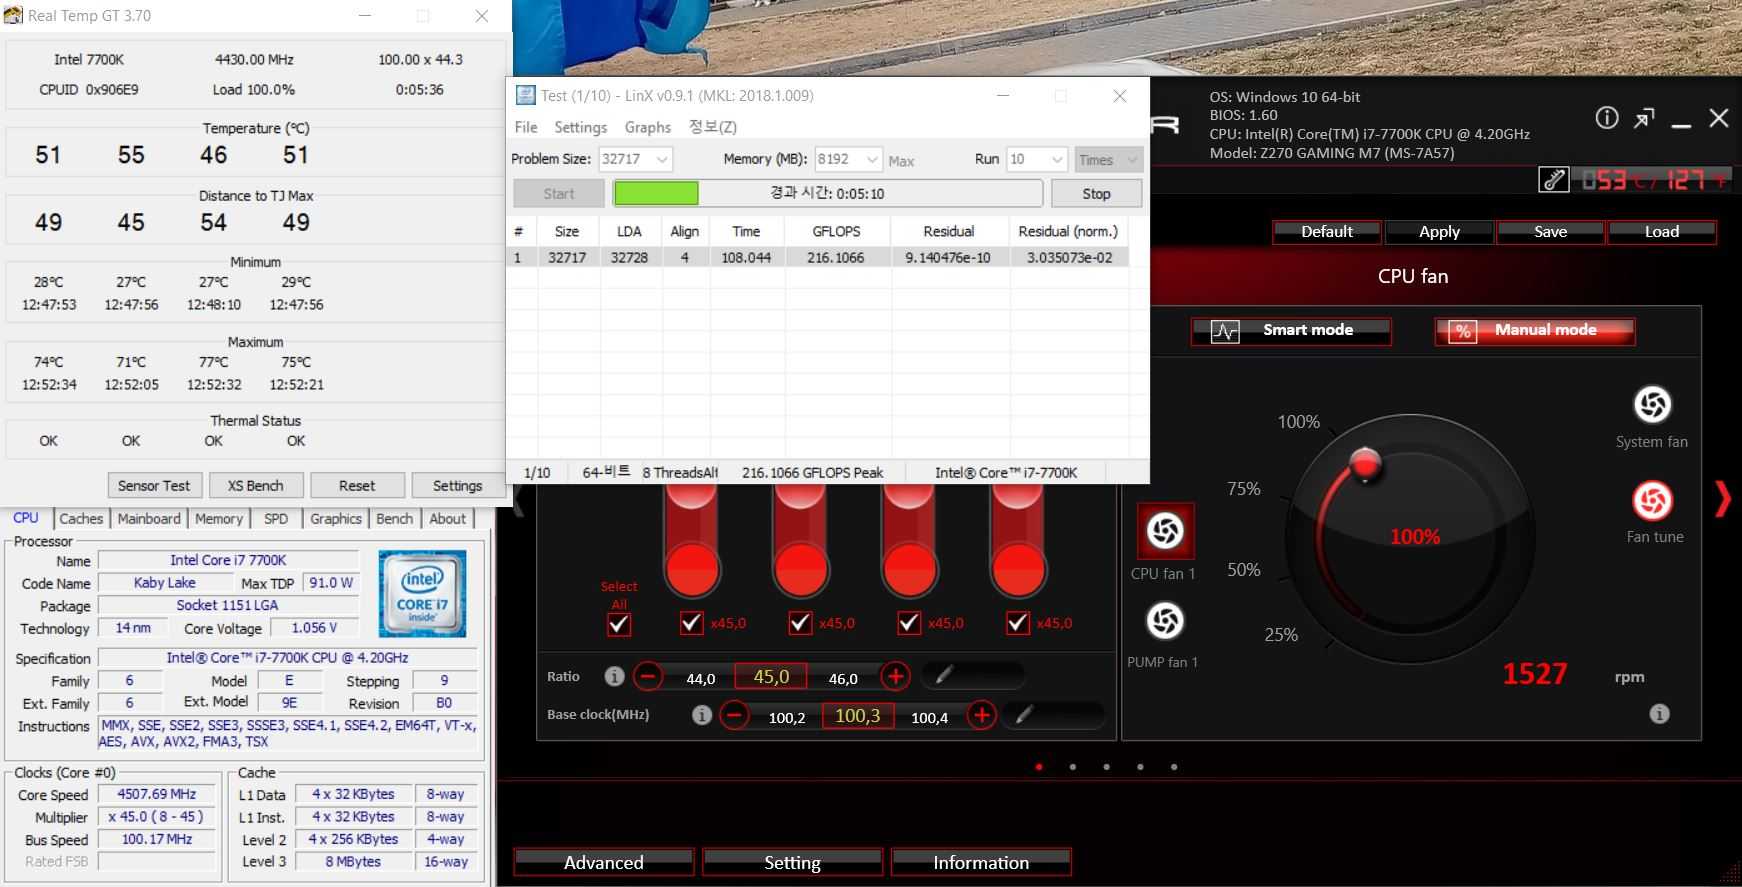Expand the Problem Size dropdown
Image resolution: width=1742 pixels, height=887 pixels.
tap(661, 160)
